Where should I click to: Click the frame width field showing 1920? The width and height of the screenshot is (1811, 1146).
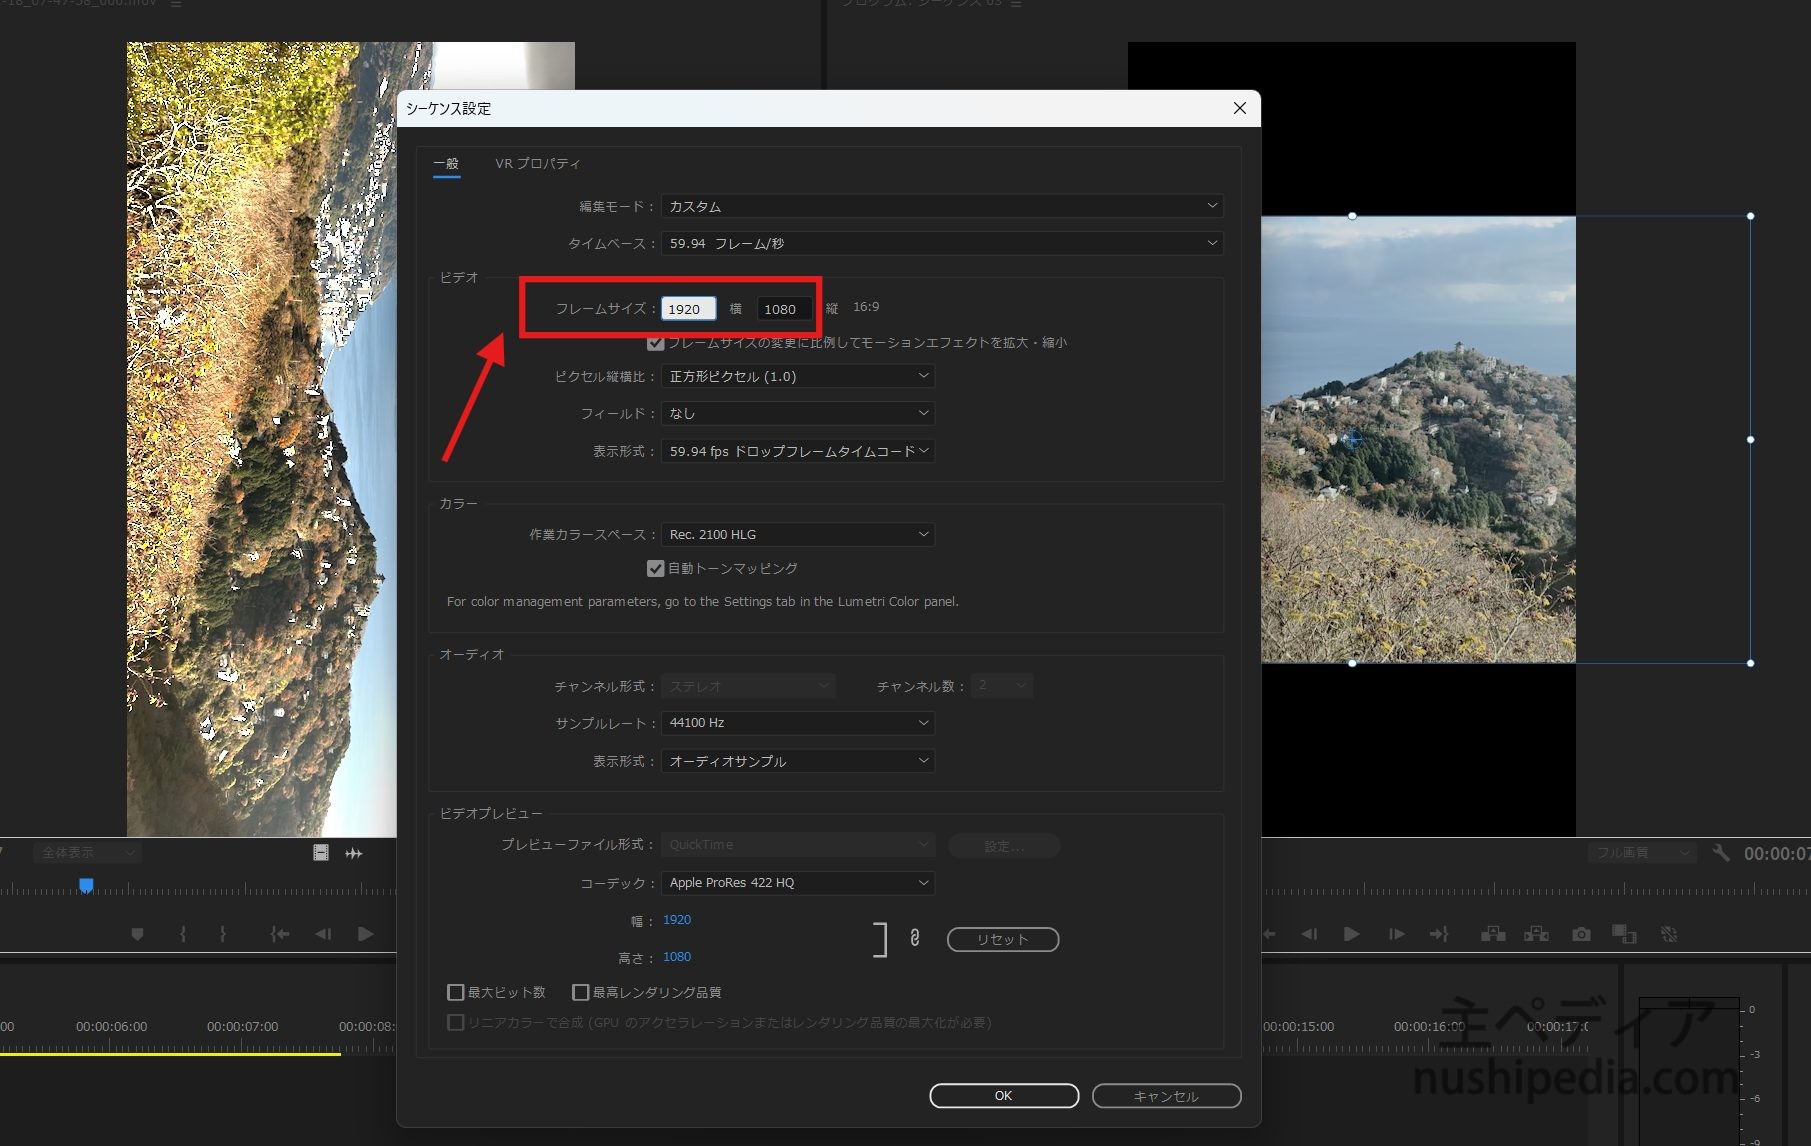[x=688, y=309]
